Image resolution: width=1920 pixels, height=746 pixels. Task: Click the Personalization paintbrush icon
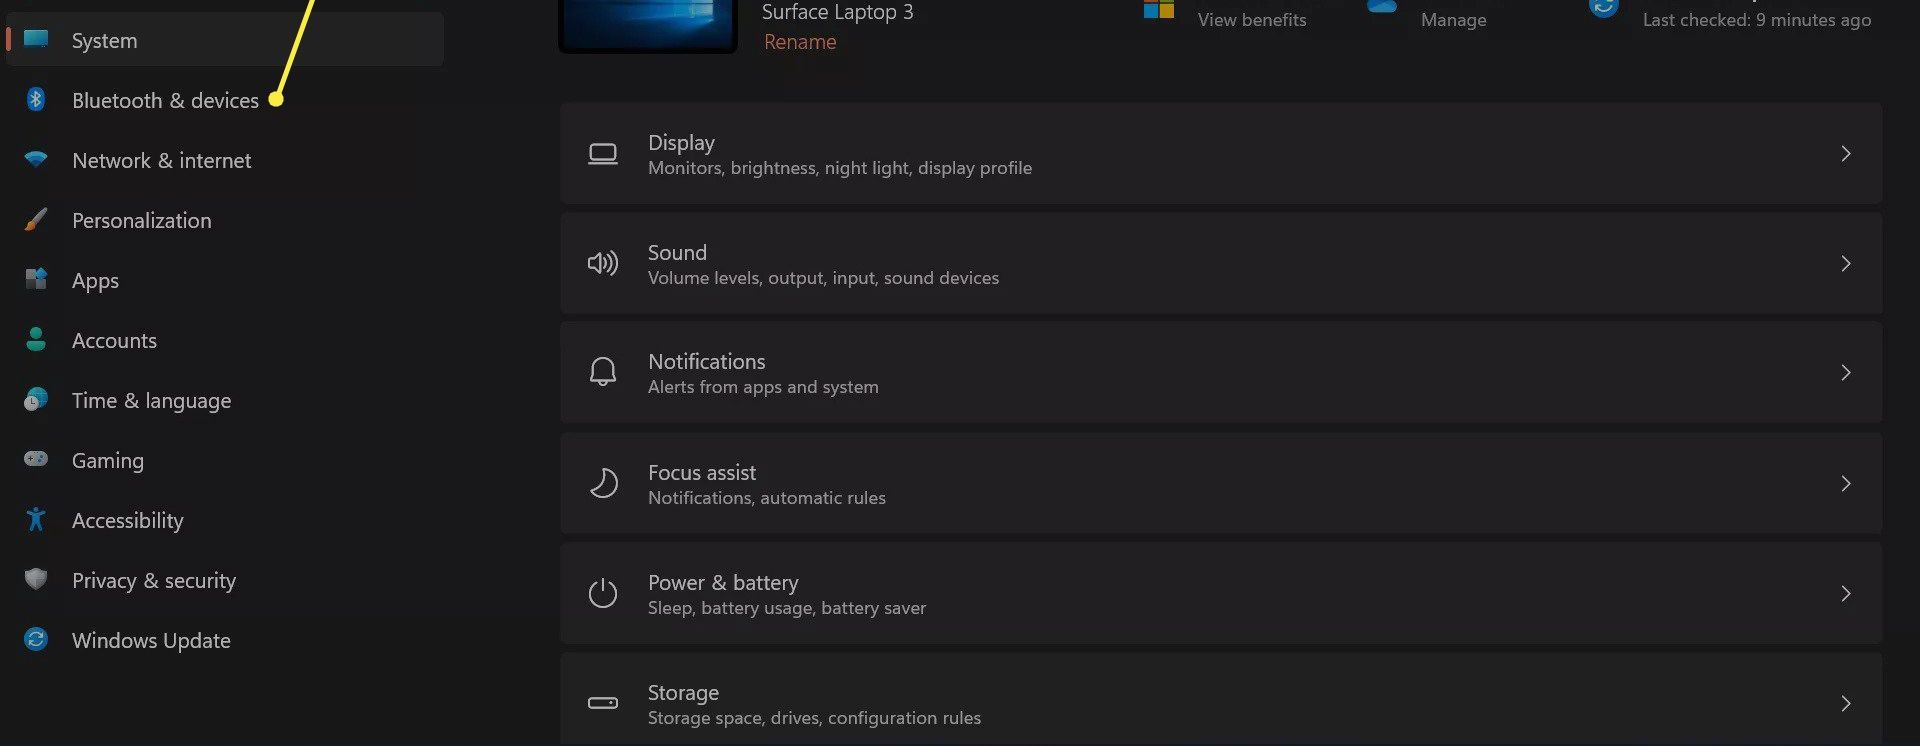pyautogui.click(x=36, y=220)
